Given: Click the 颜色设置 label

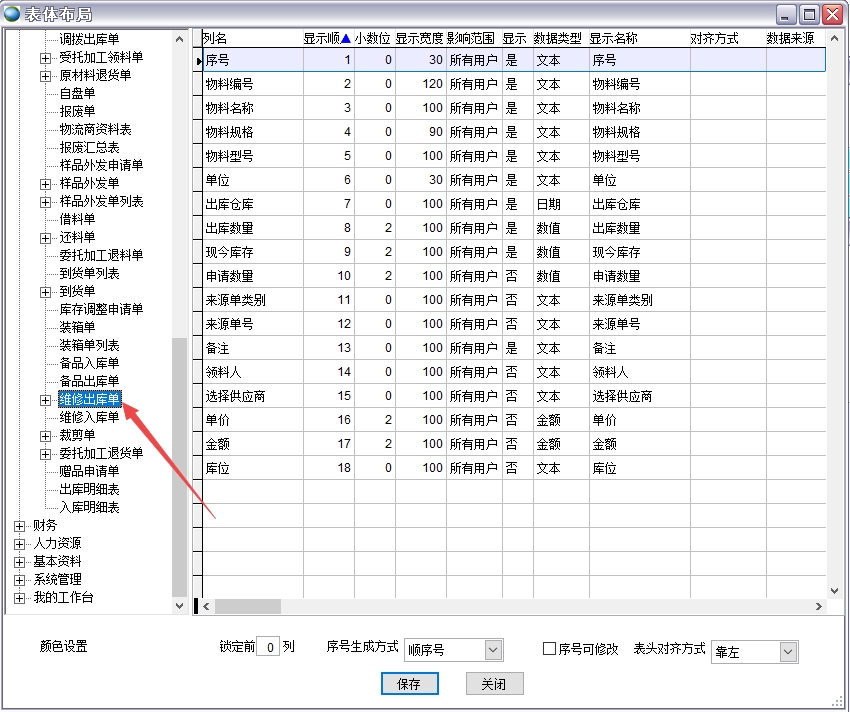Looking at the screenshot, I should [x=64, y=647].
